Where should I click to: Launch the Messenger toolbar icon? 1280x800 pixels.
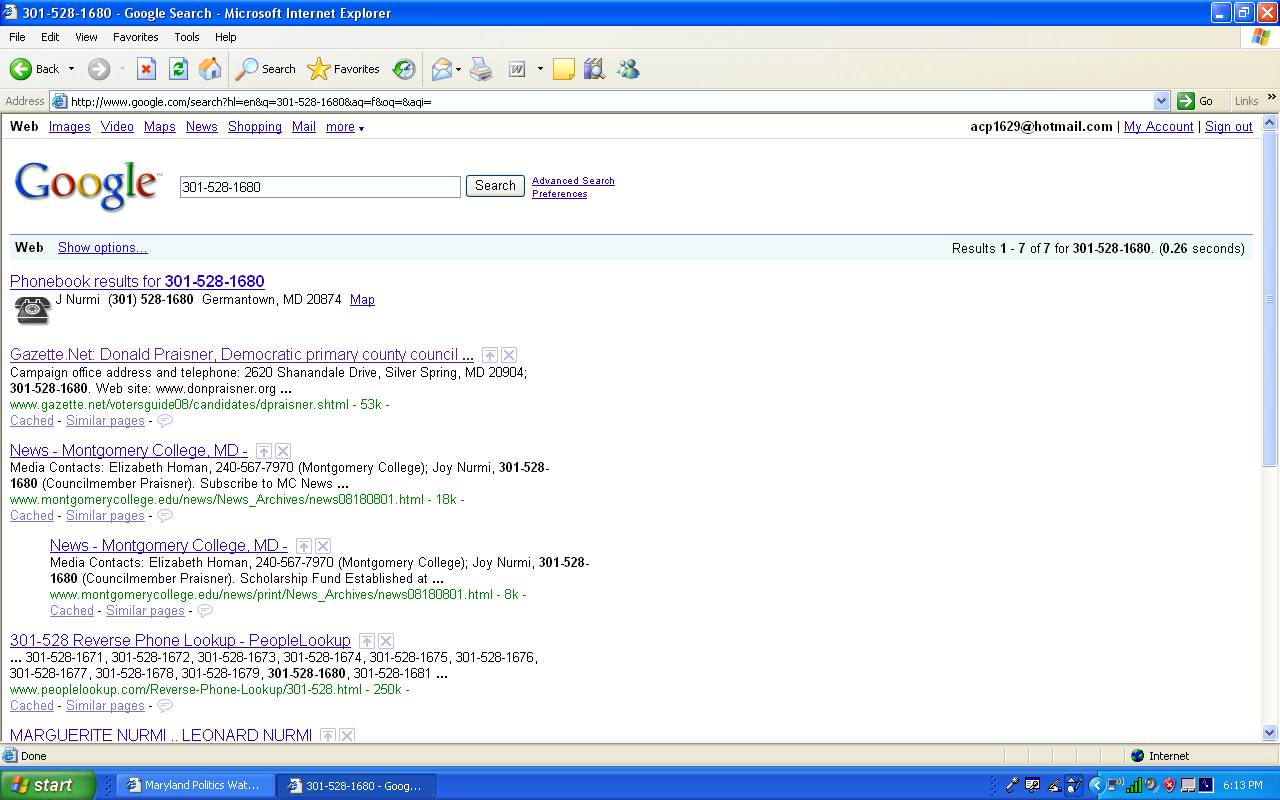pos(628,69)
